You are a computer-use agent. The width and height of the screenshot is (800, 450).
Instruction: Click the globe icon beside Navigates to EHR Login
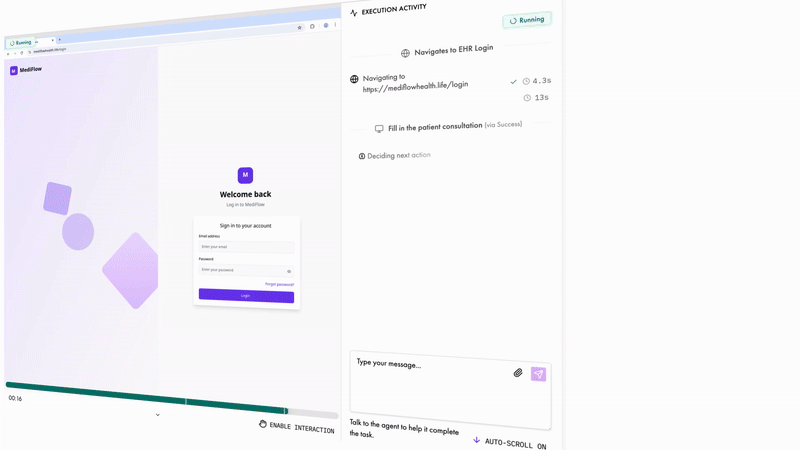pos(405,53)
